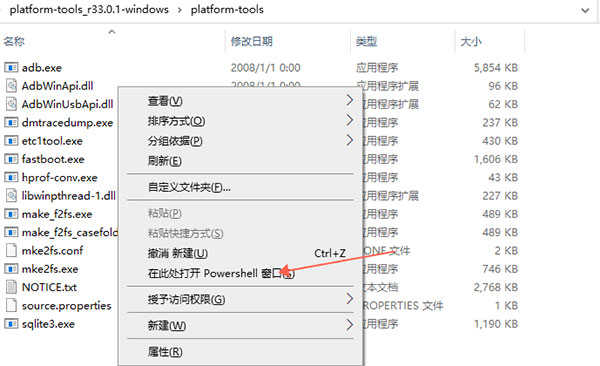This screenshot has width=600, height=366.
Task: Select the mke2fs.conf file icon
Action: tap(12, 251)
